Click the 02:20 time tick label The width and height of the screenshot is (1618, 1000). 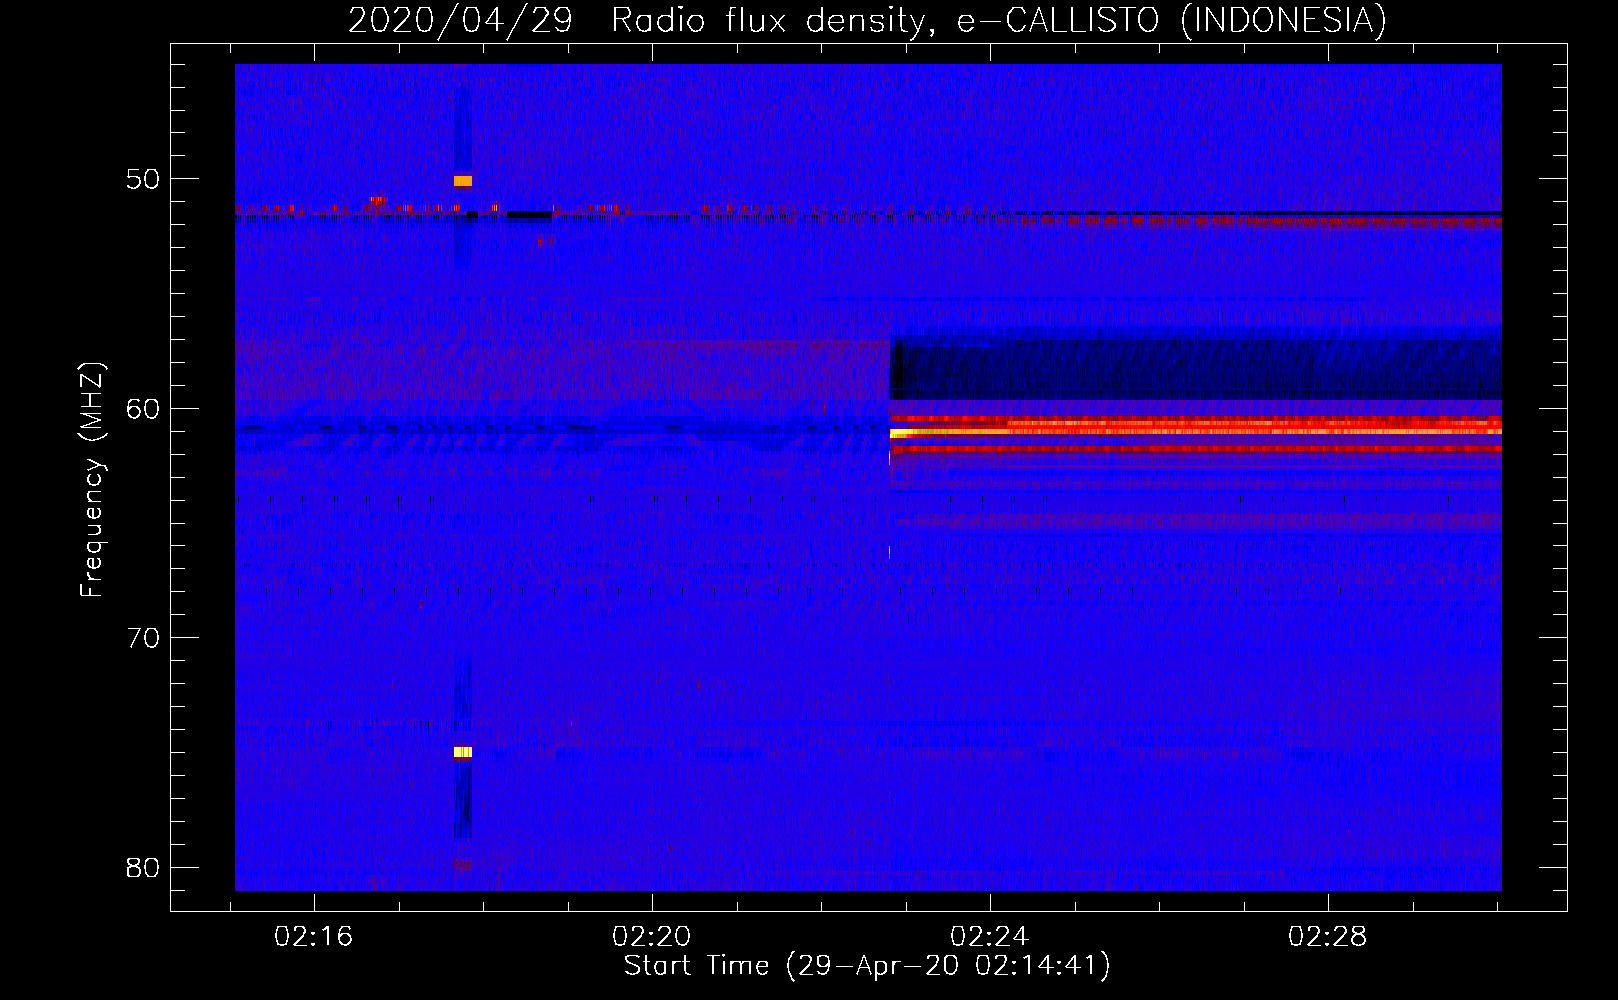[x=652, y=937]
